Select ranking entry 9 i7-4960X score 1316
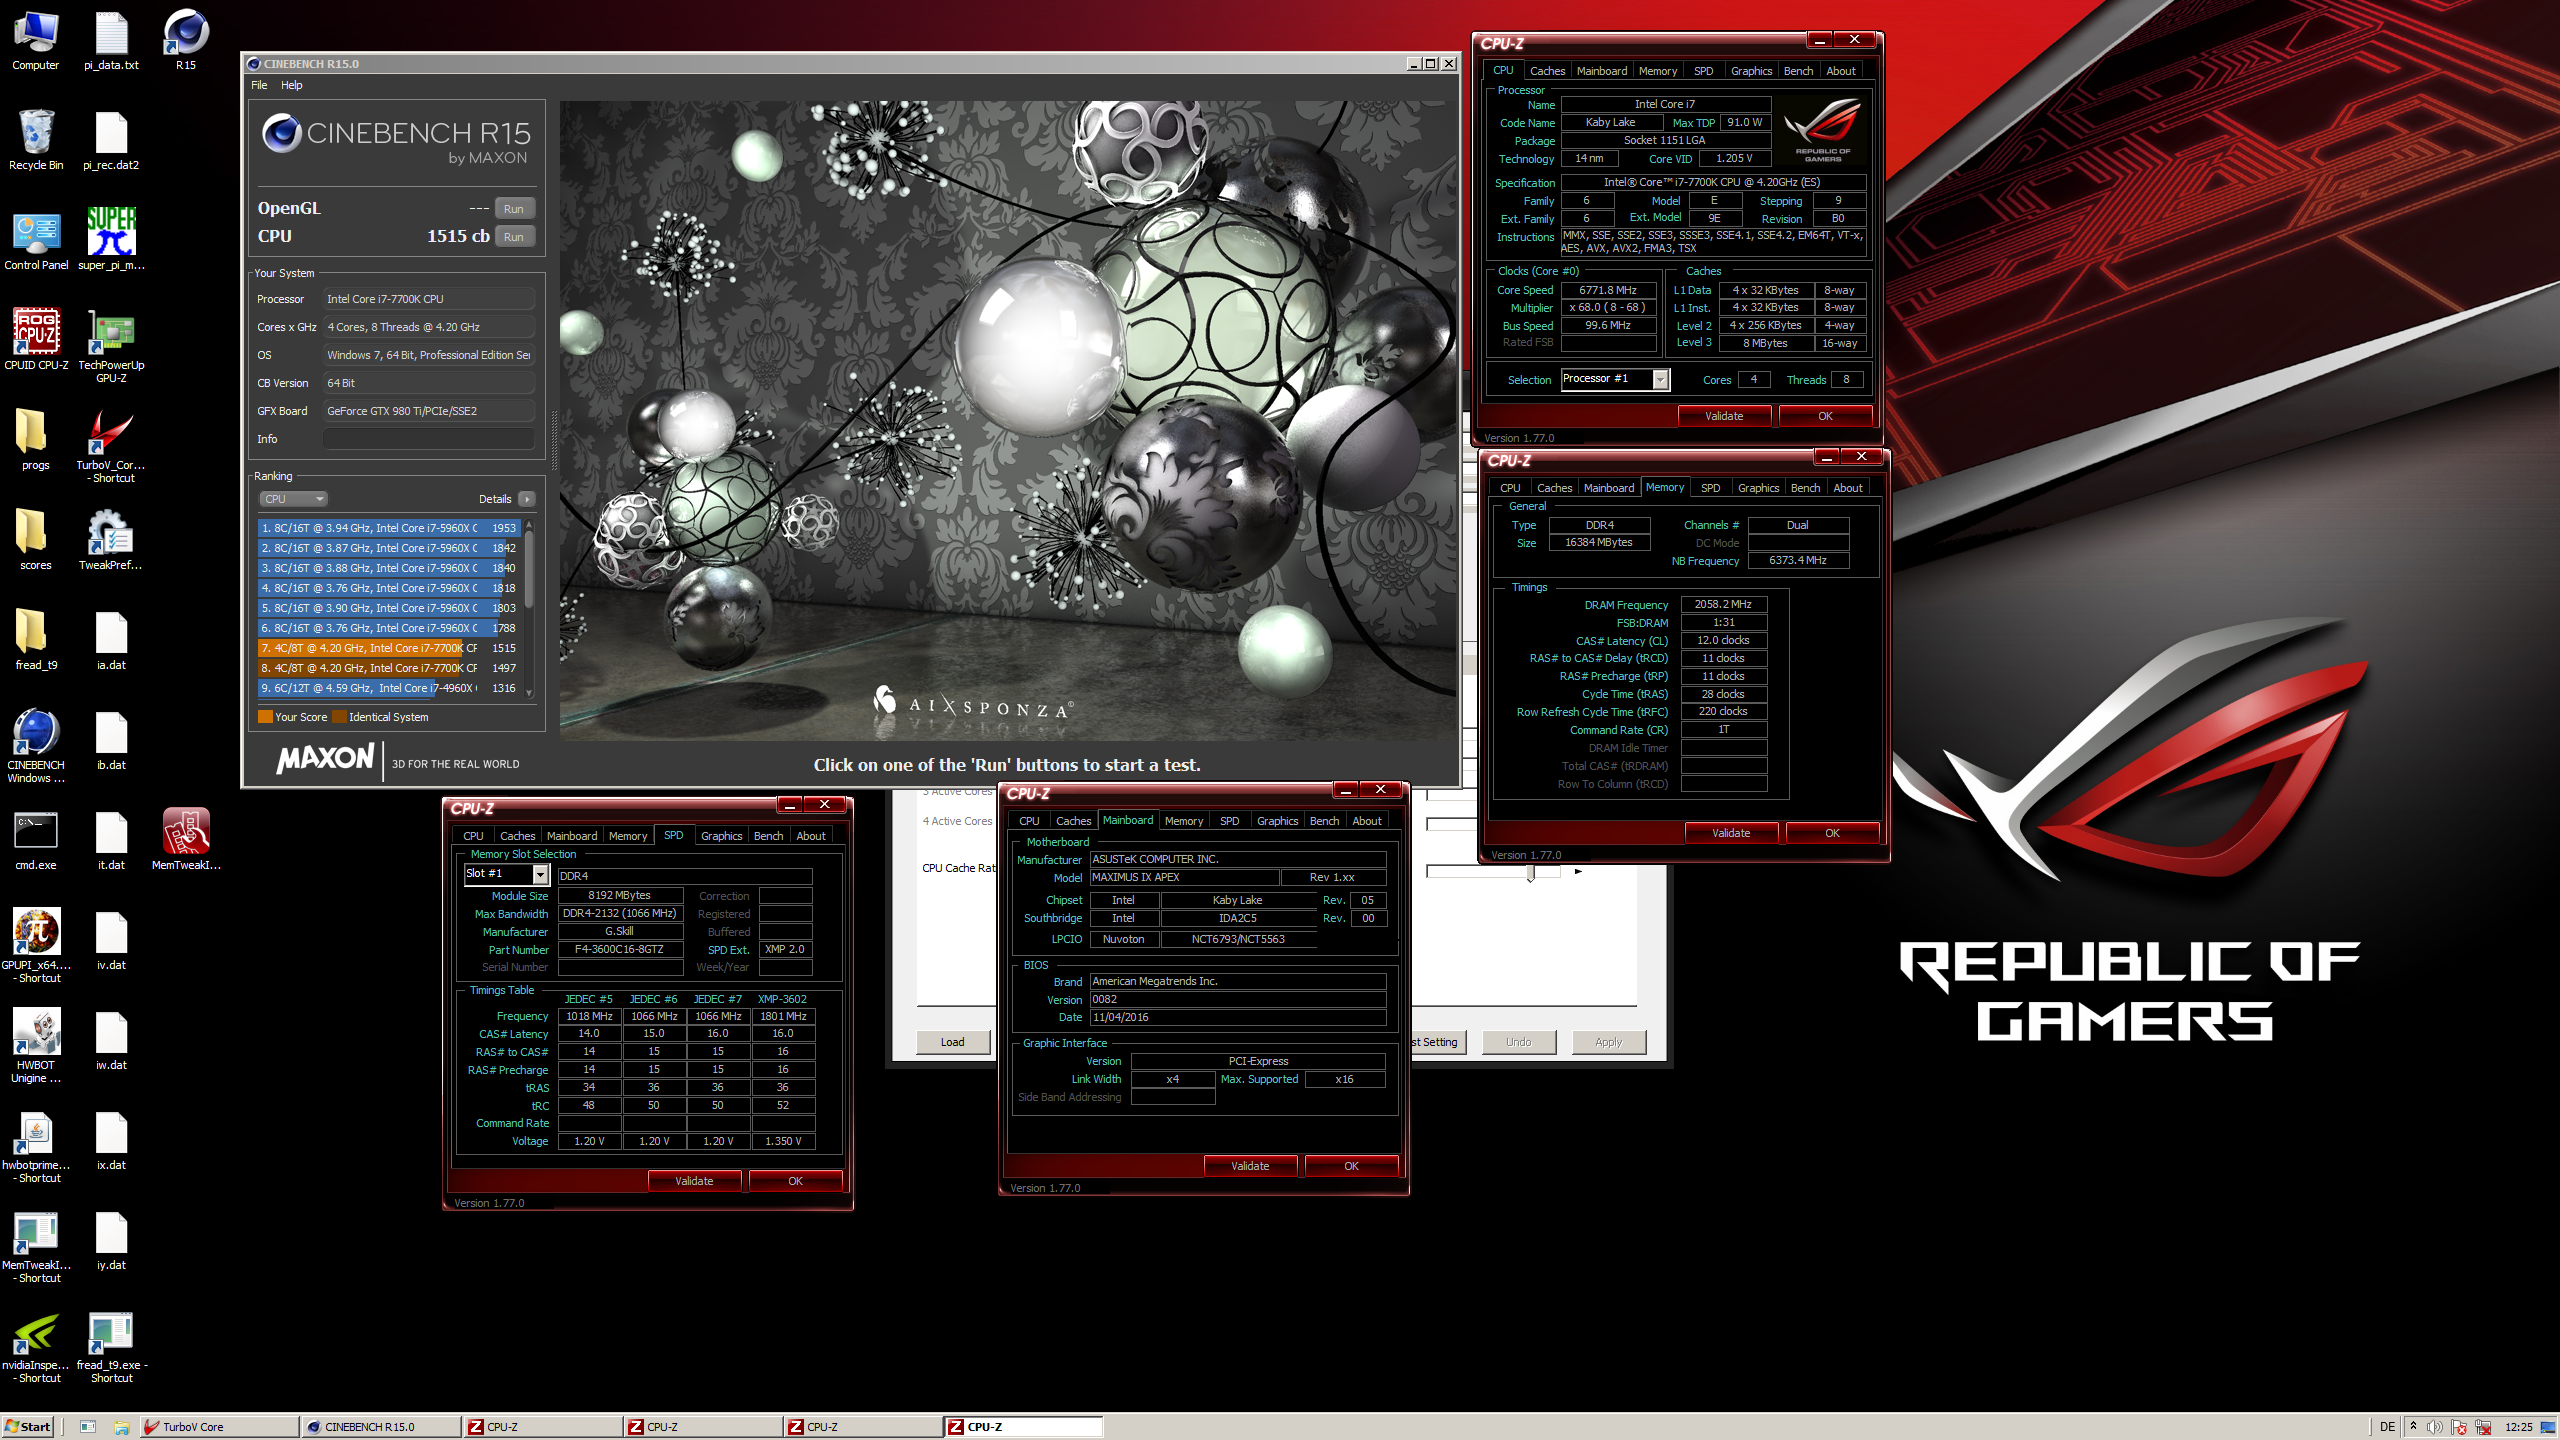2560x1440 pixels. 389,688
